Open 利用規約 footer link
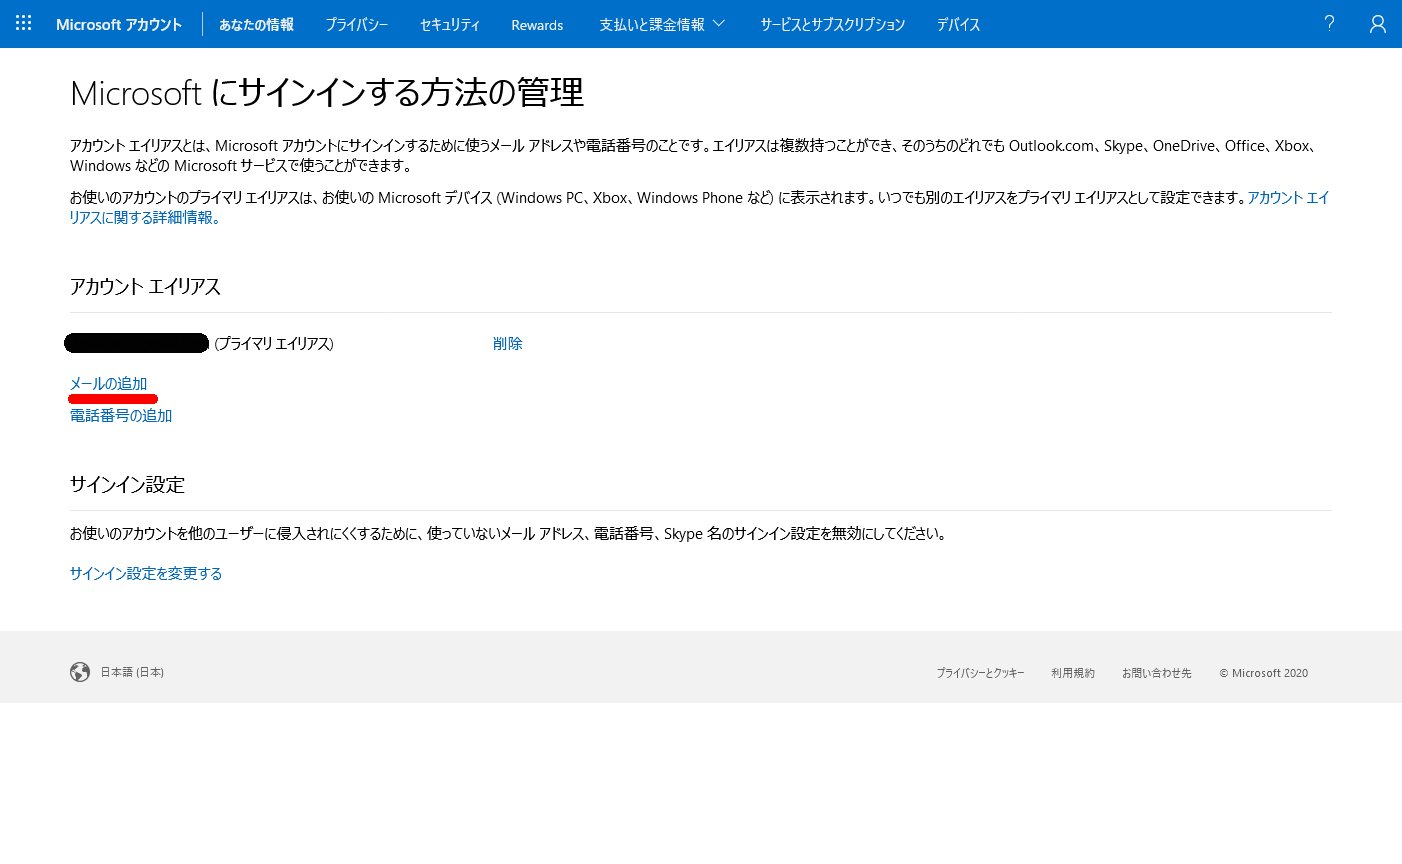 (1073, 673)
